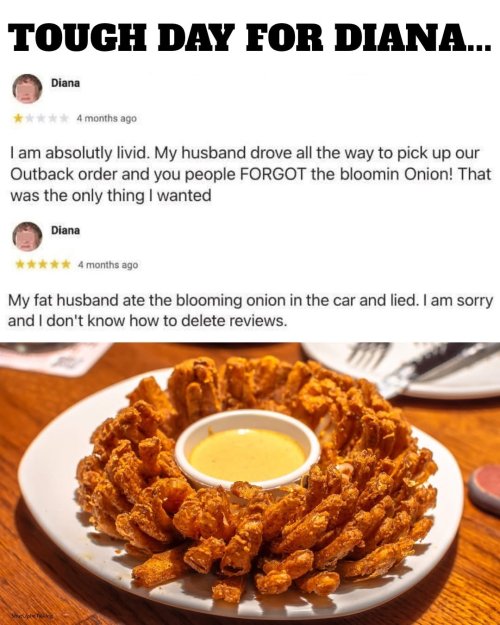Image resolution: width=500 pixels, height=625 pixels.
Task: Click the fork in the photo background
Action: coord(368,354)
